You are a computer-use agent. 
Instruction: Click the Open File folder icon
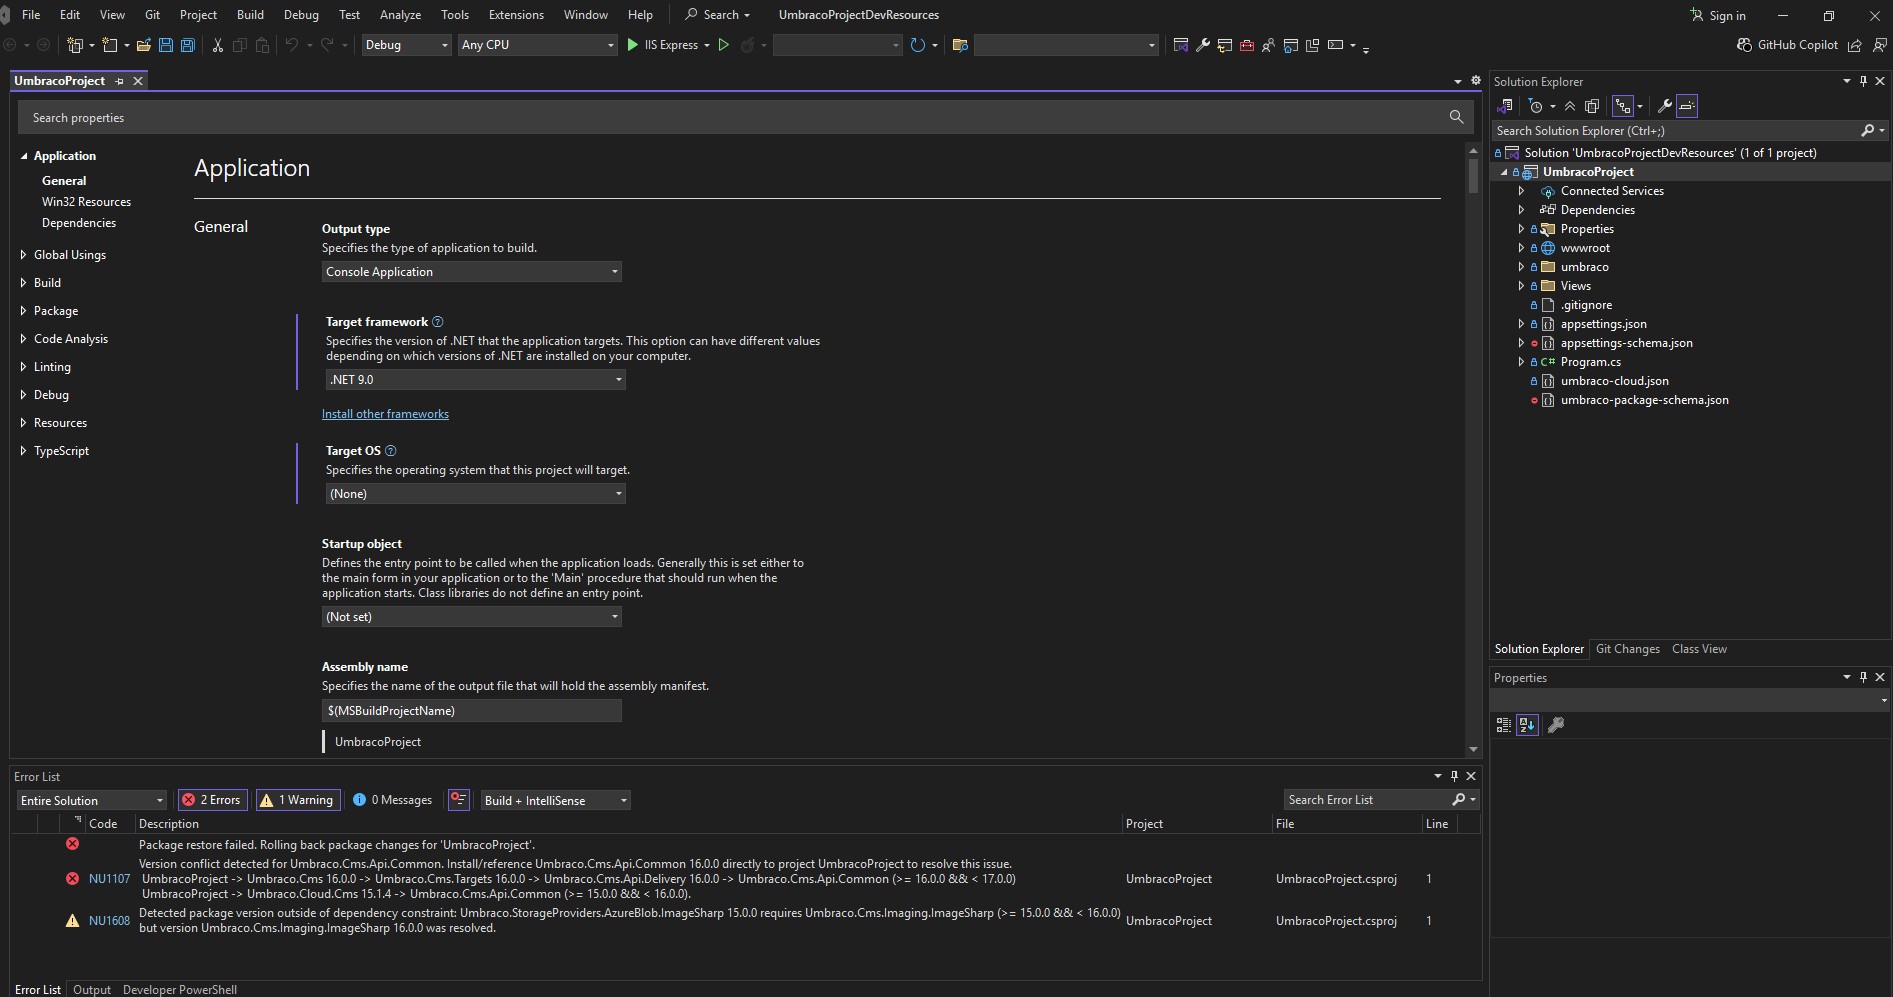pyautogui.click(x=144, y=45)
